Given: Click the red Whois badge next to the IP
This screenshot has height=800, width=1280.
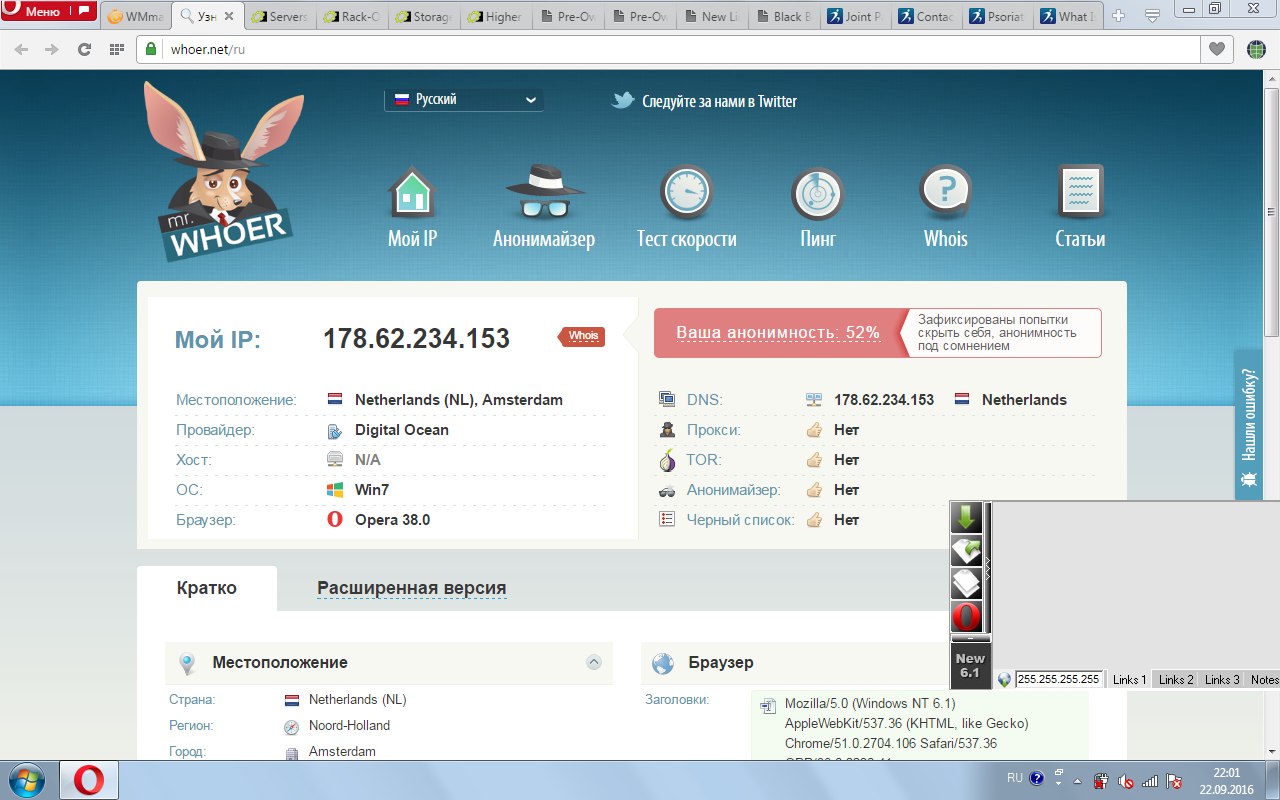Looking at the screenshot, I should (582, 336).
